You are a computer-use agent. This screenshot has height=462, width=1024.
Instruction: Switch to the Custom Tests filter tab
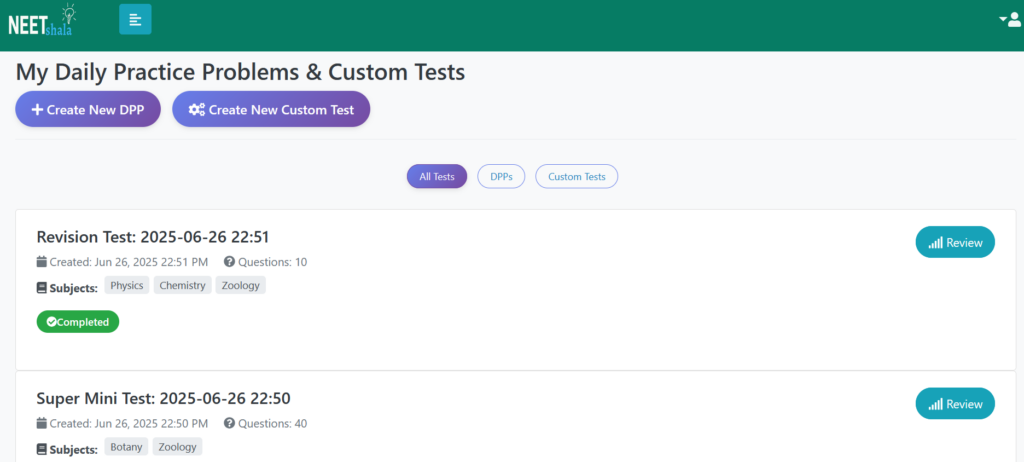[x=577, y=176]
